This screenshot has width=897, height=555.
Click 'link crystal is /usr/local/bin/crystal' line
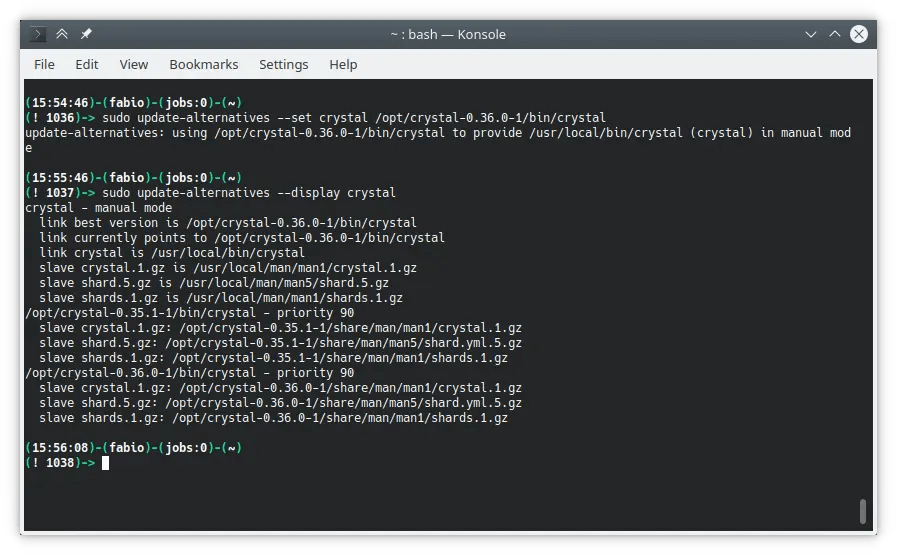[x=172, y=252]
